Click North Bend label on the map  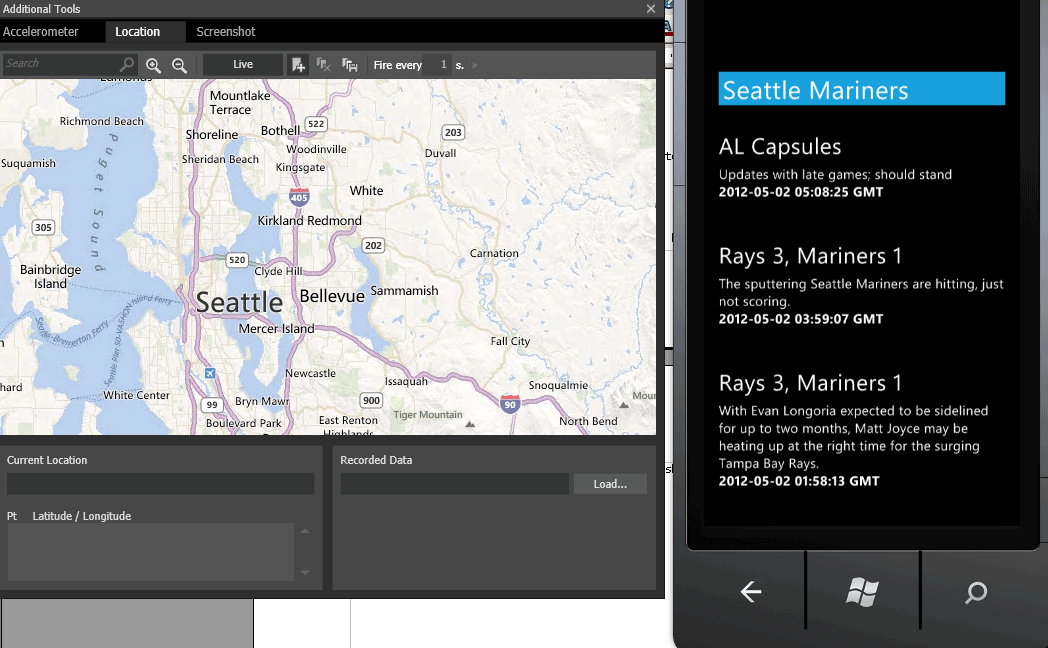pos(588,421)
